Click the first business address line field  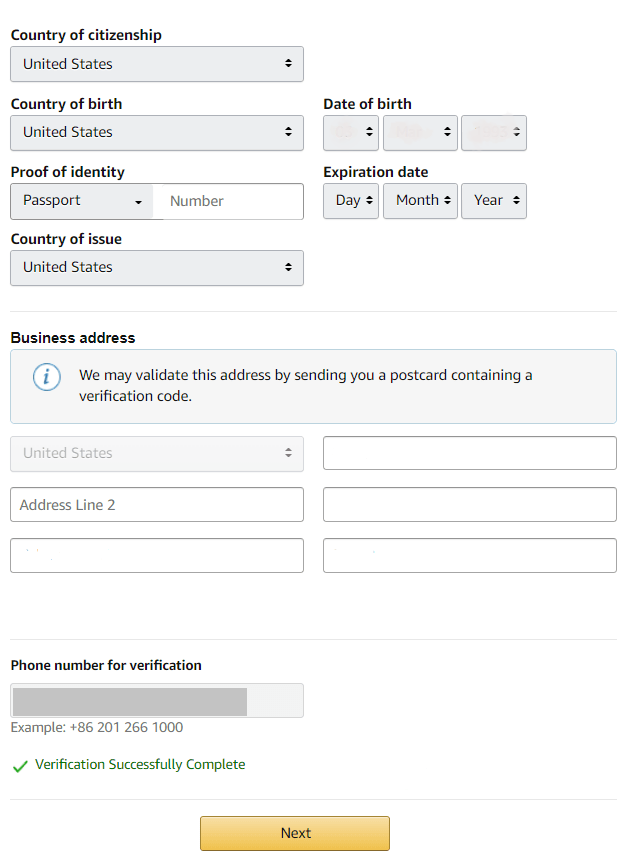pyautogui.click(x=469, y=453)
